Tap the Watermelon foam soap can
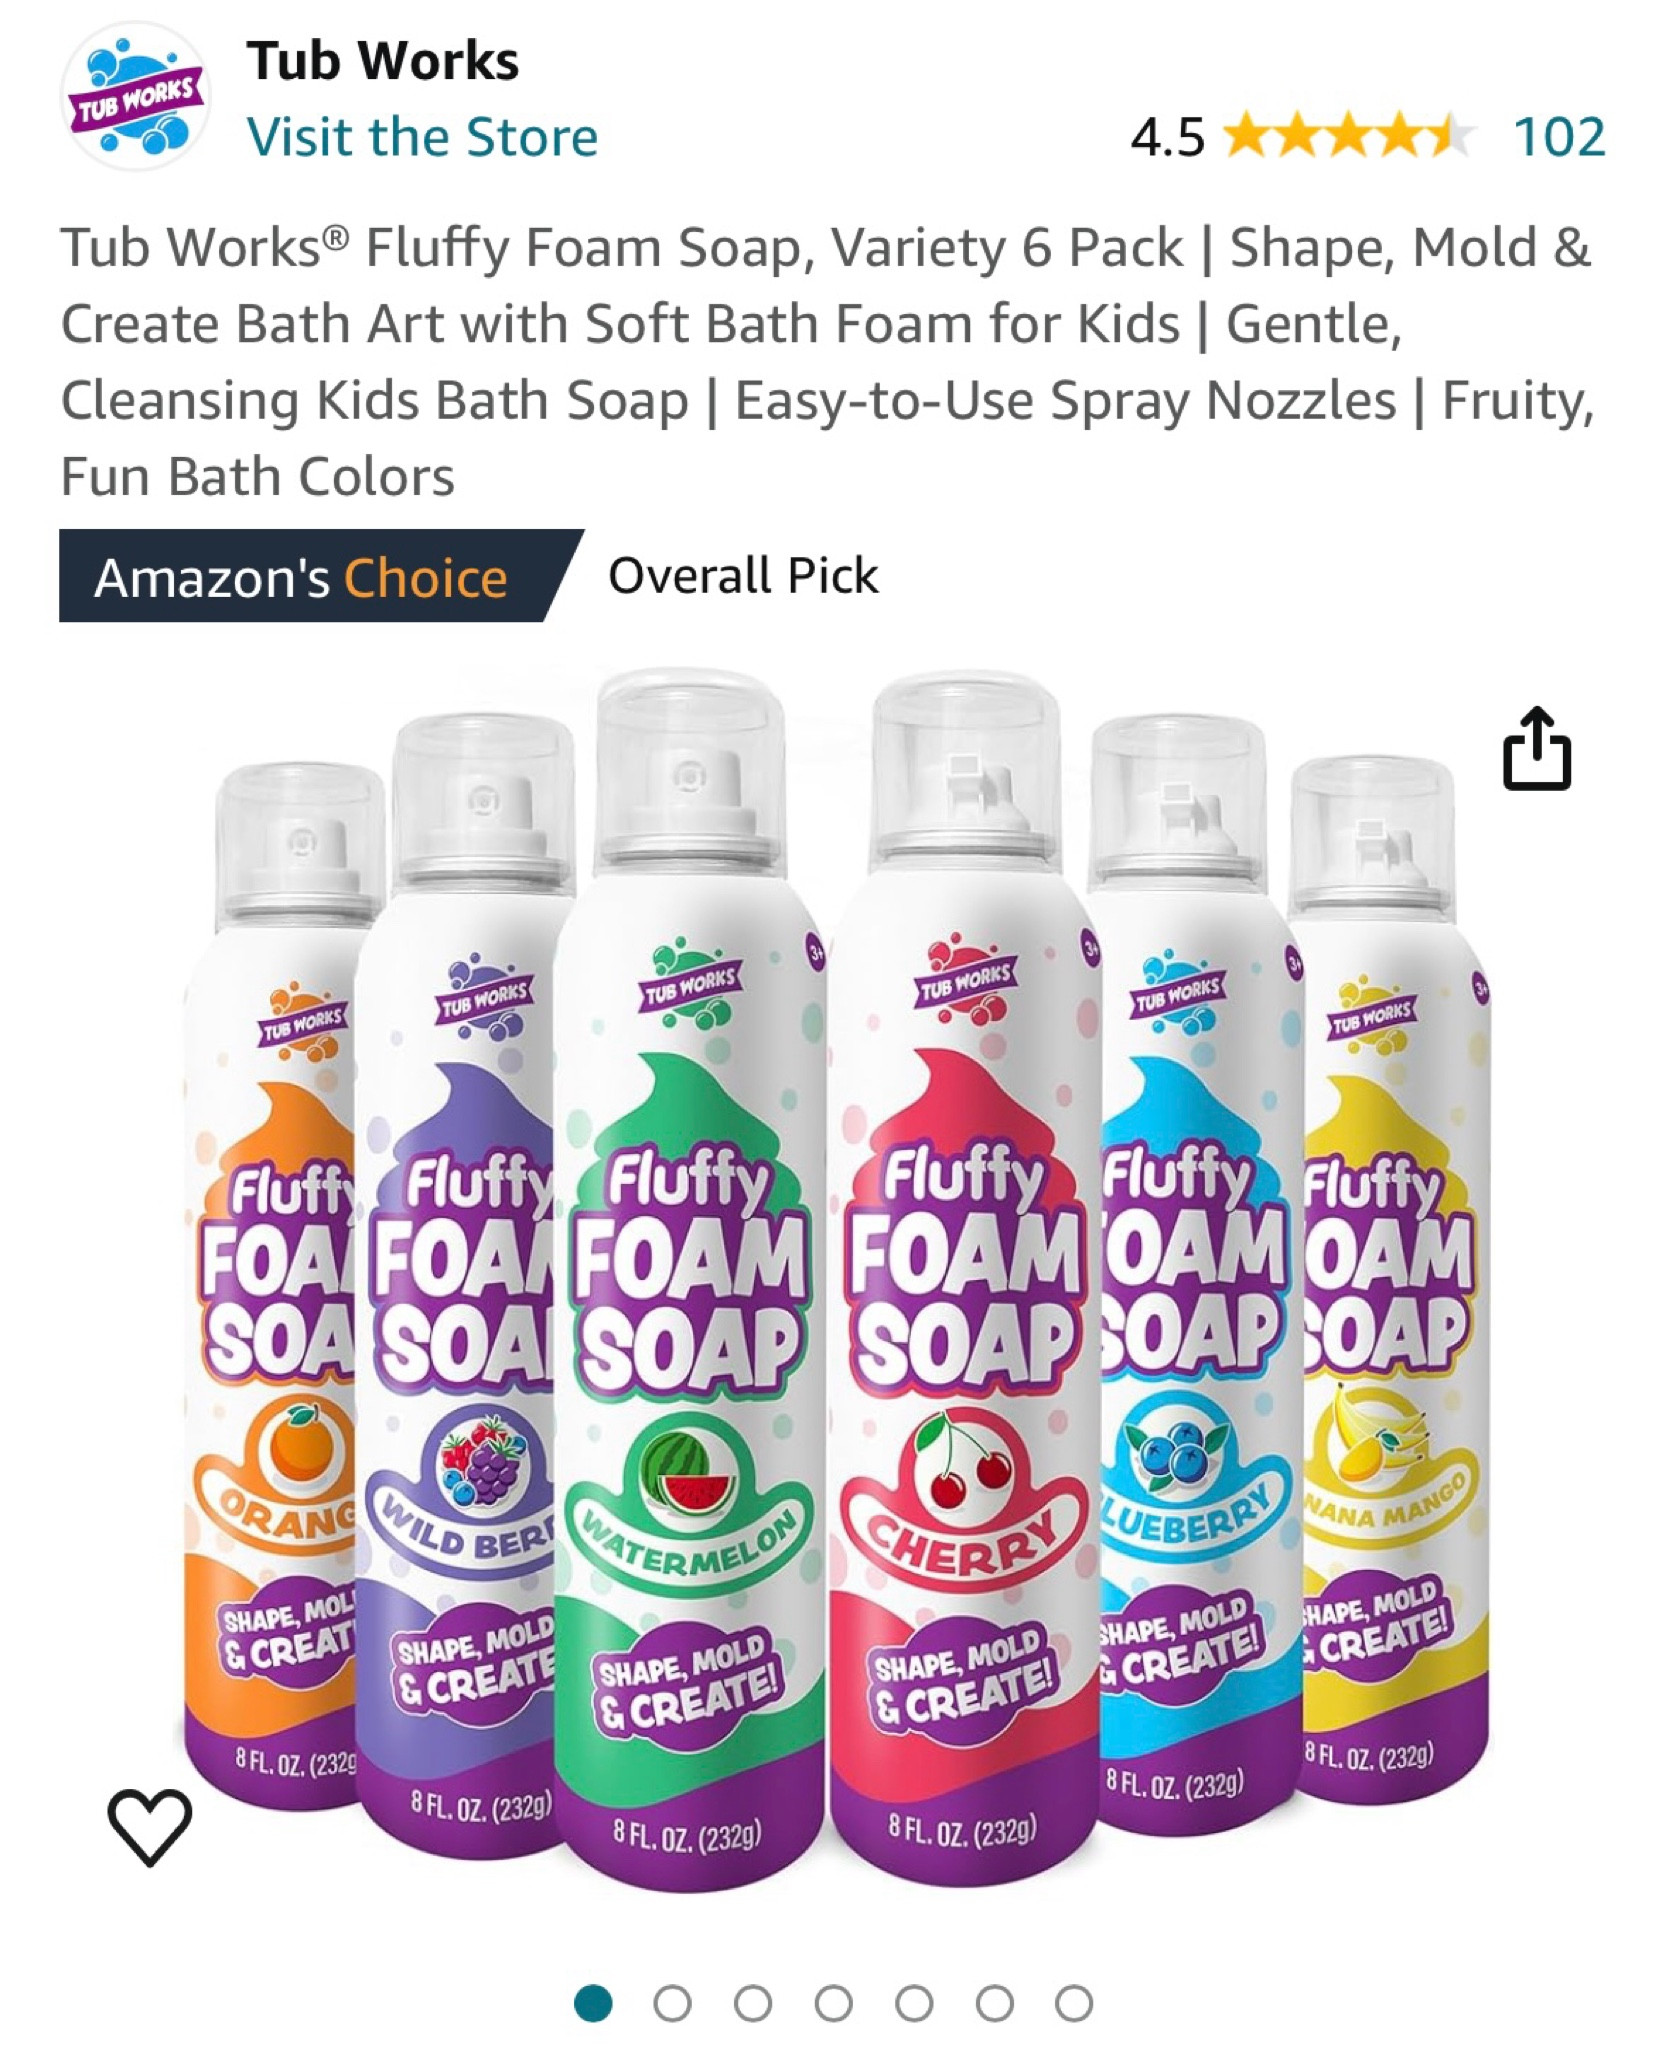 click(690, 1280)
